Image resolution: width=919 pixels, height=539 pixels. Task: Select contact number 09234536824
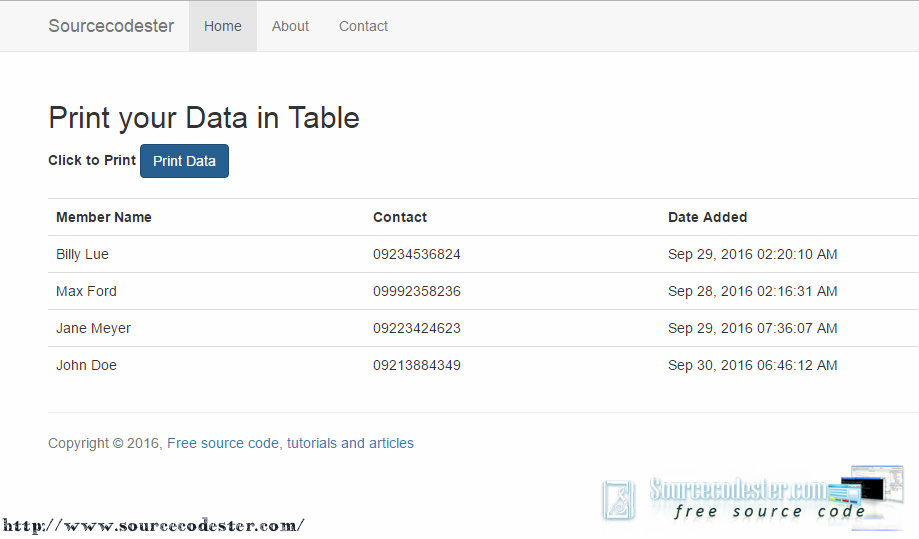tap(417, 254)
